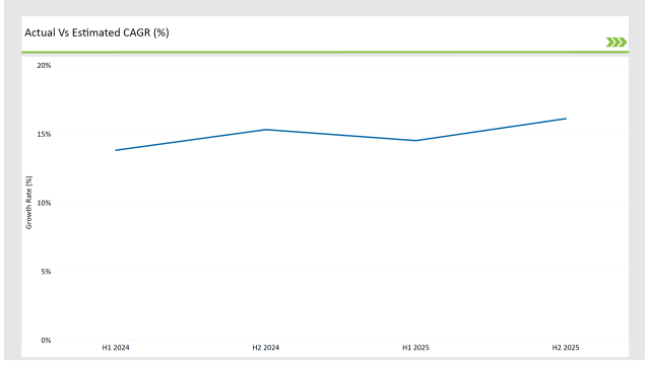
Task: Click the line's H2 2025 end point
Action: point(565,119)
